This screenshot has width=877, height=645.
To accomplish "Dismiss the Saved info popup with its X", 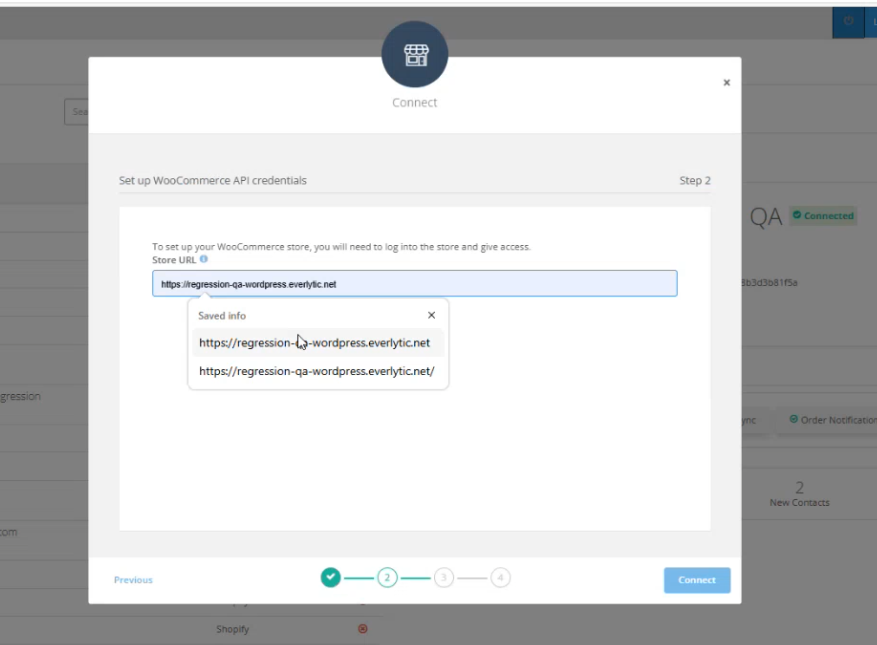I will (x=430, y=315).
